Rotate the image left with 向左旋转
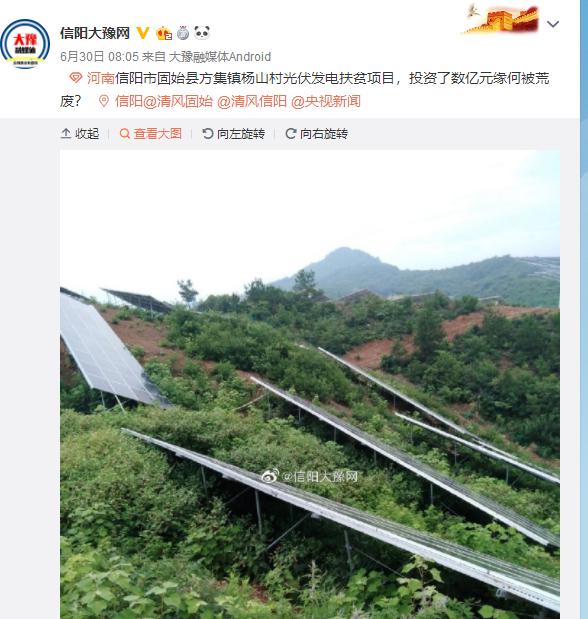 pos(233,134)
